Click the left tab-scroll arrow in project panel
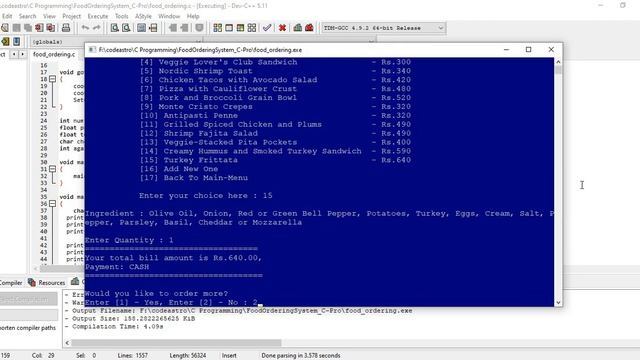 click(14, 54)
